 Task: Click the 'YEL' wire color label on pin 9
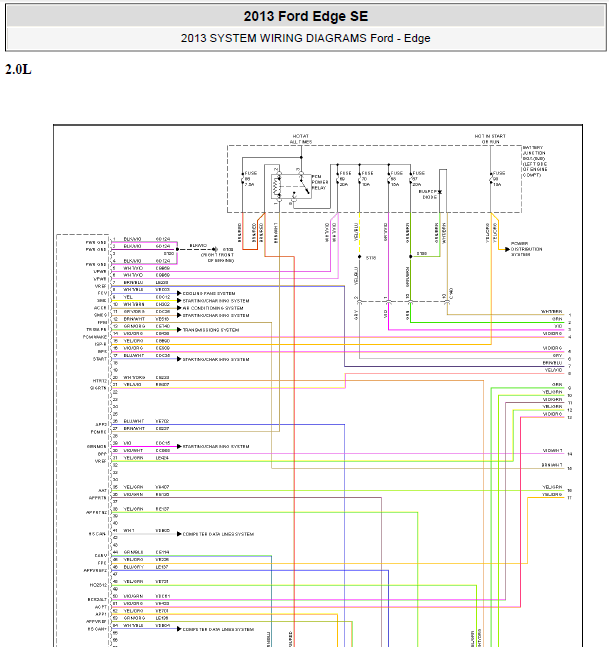click(128, 297)
